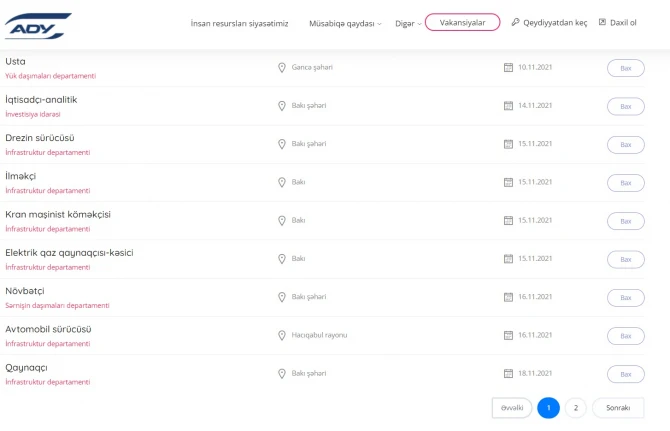Click the calendar icon beside 10.11.2021
Image resolution: width=670 pixels, height=431 pixels.
(x=508, y=67)
